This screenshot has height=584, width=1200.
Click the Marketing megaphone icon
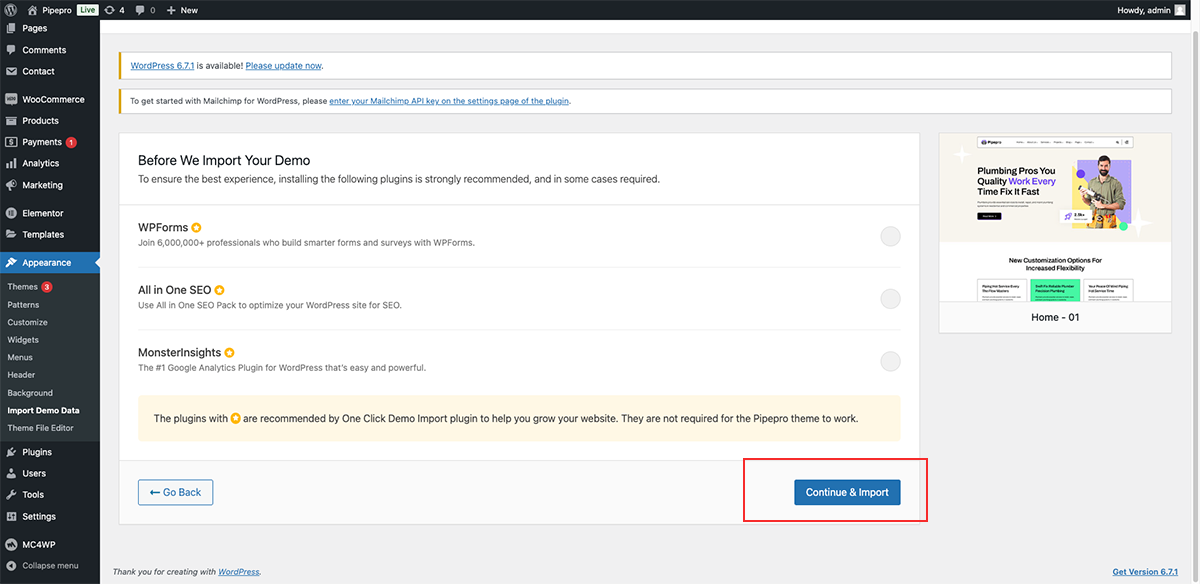click(11, 185)
